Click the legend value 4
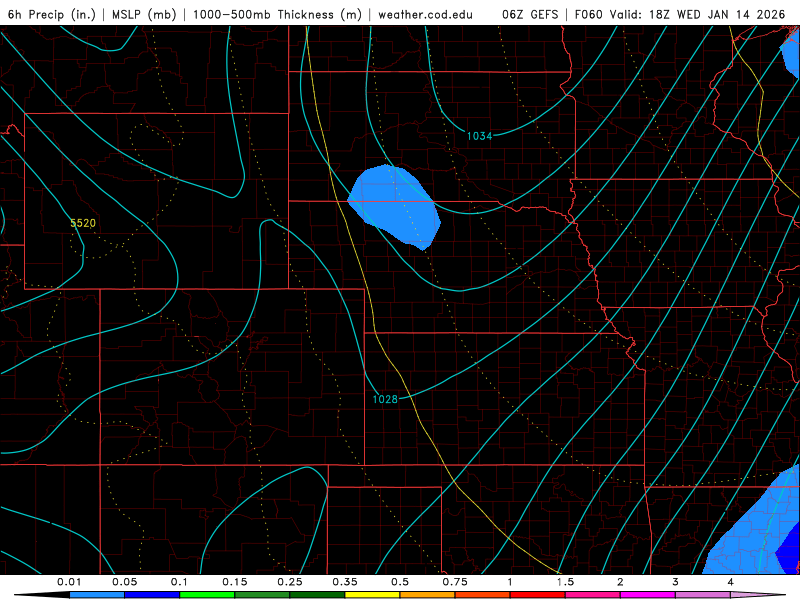Image resolution: width=800 pixels, height=600 pixels. pyautogui.click(x=731, y=582)
